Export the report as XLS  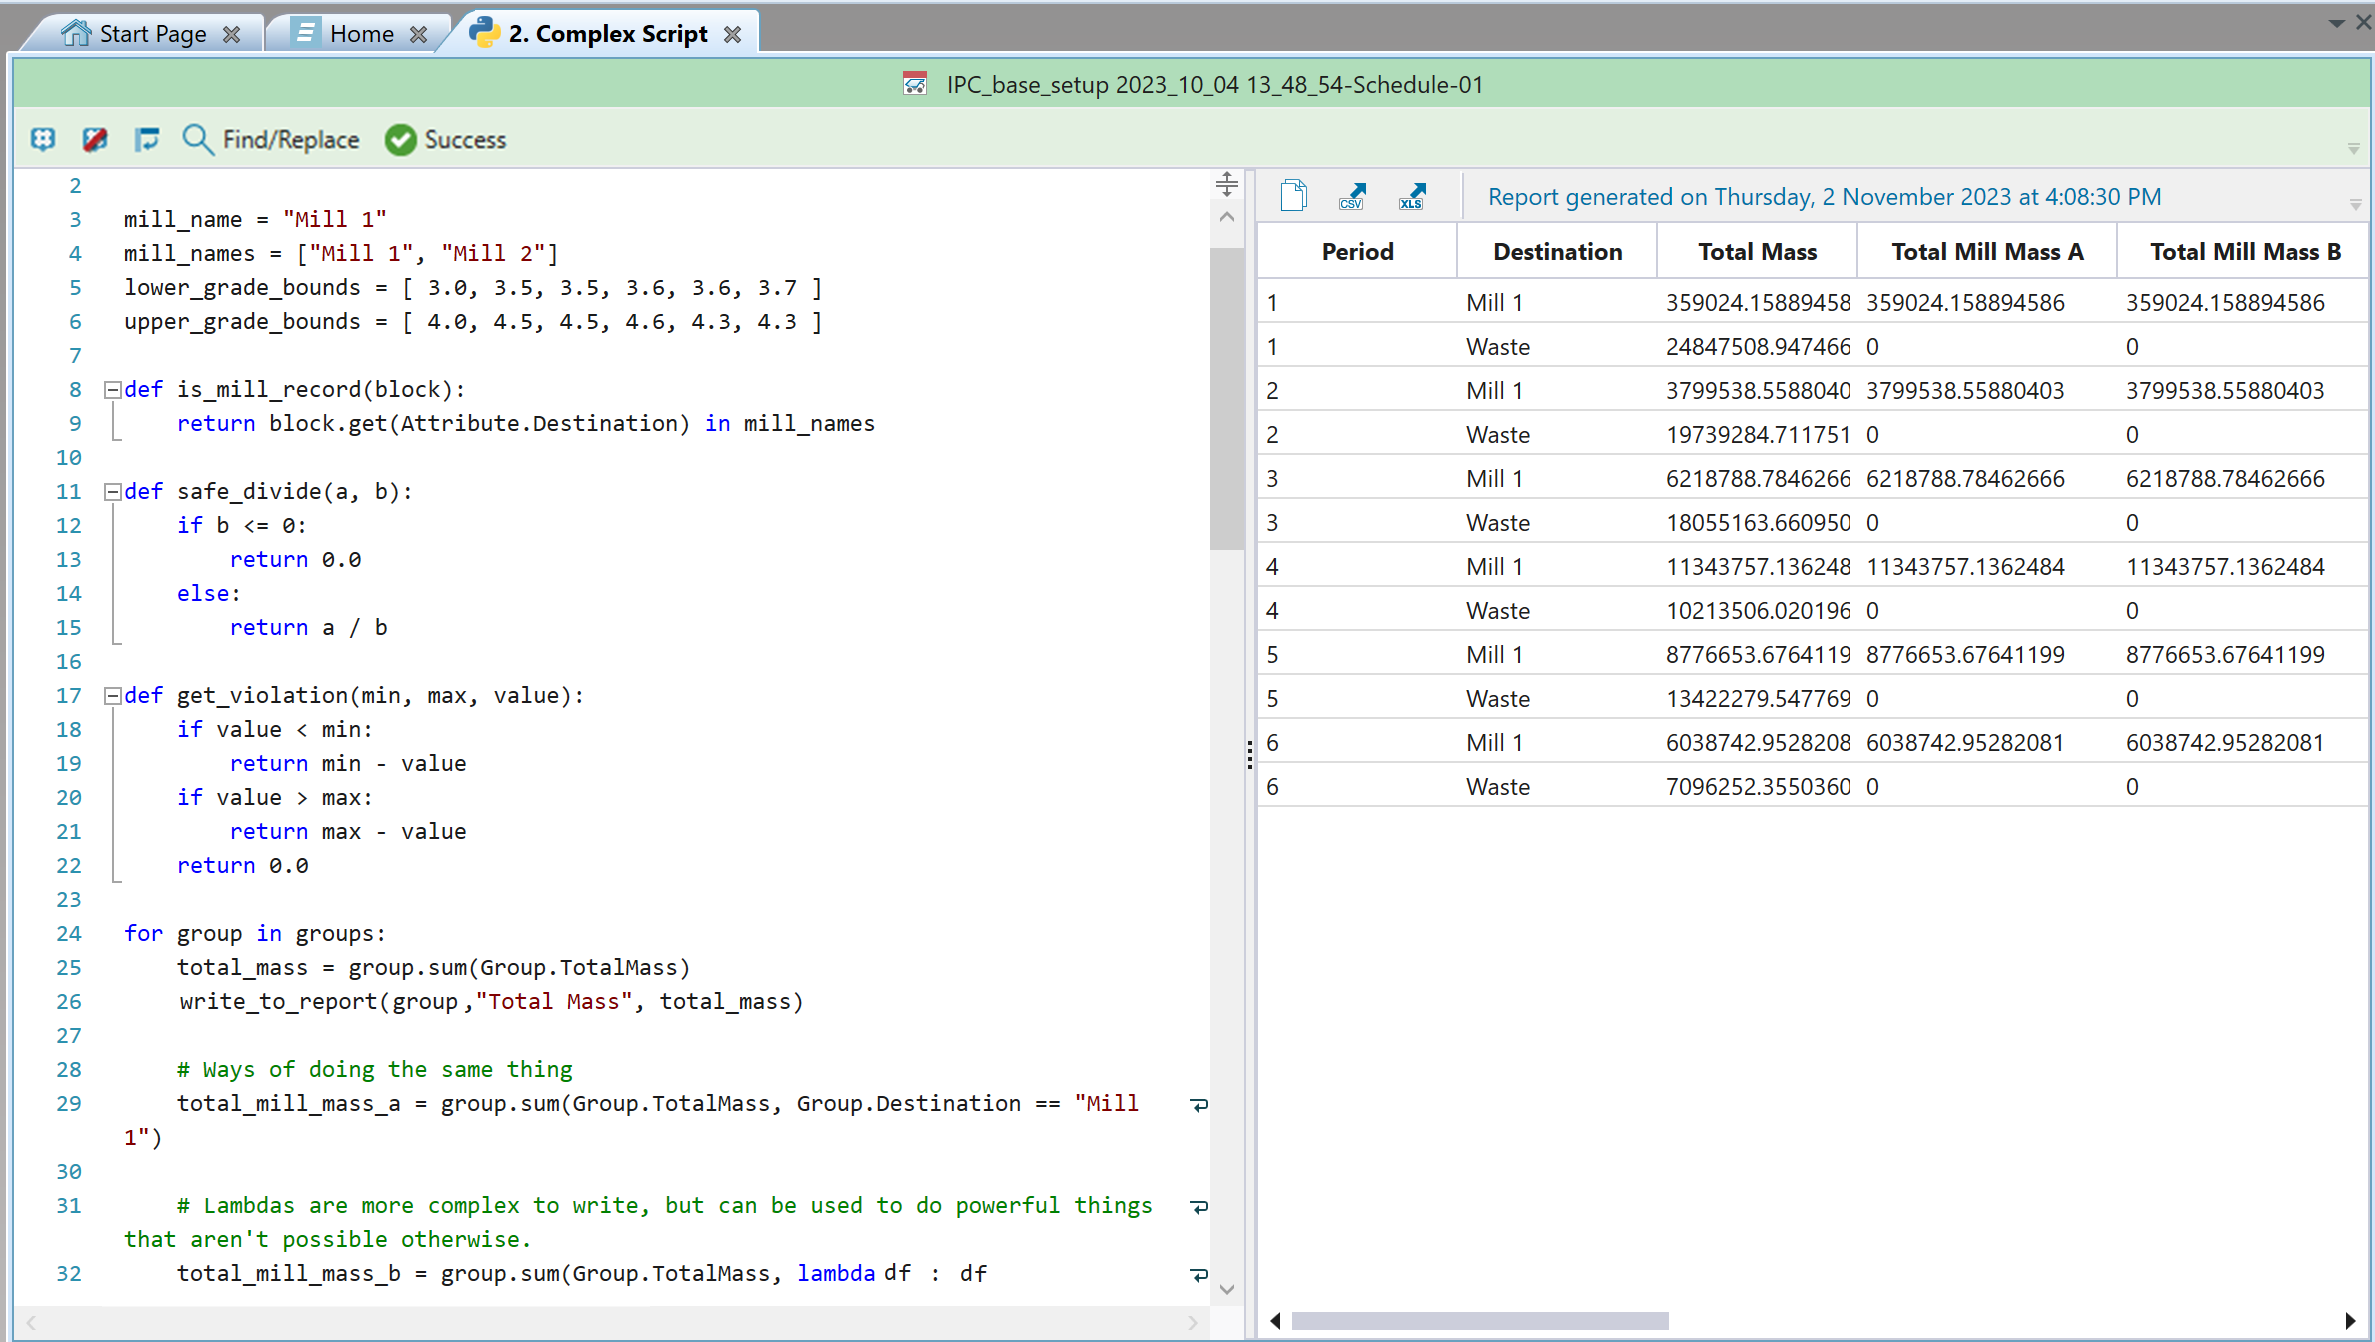point(1412,196)
